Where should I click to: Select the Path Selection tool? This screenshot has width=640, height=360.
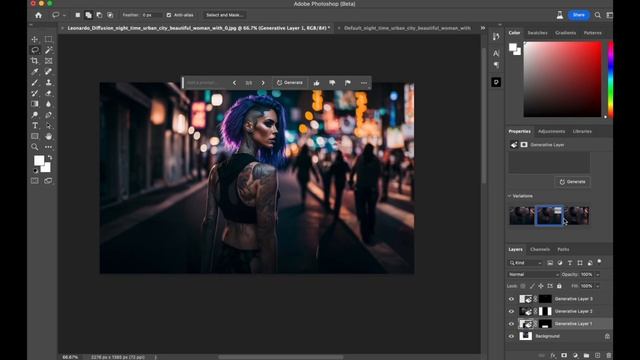[49, 125]
